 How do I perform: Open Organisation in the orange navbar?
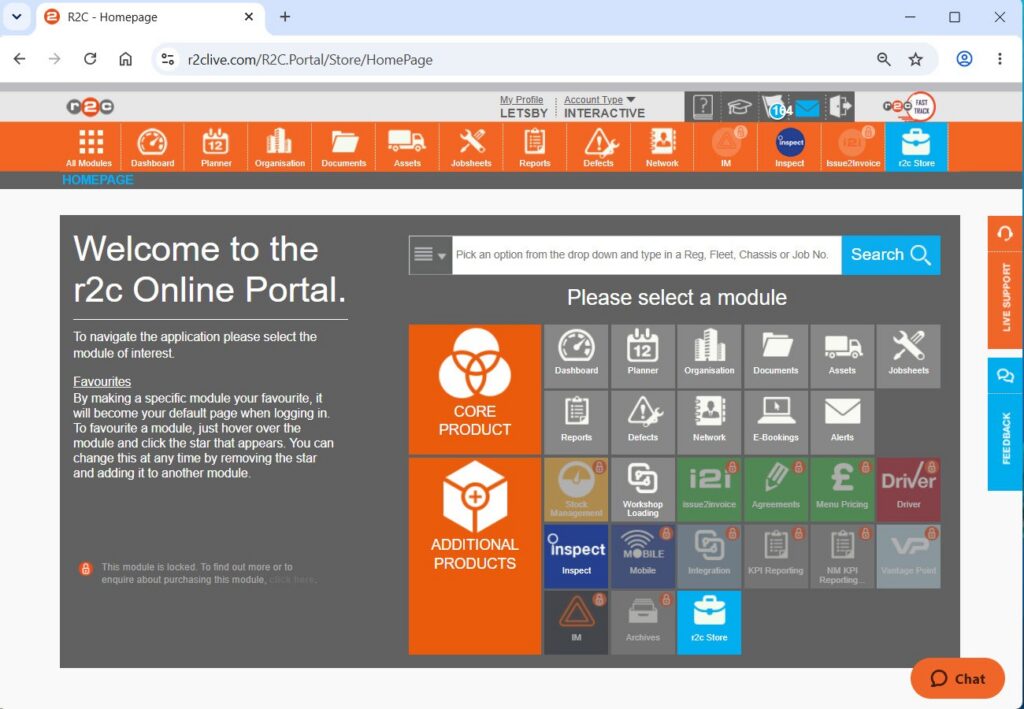(x=280, y=148)
